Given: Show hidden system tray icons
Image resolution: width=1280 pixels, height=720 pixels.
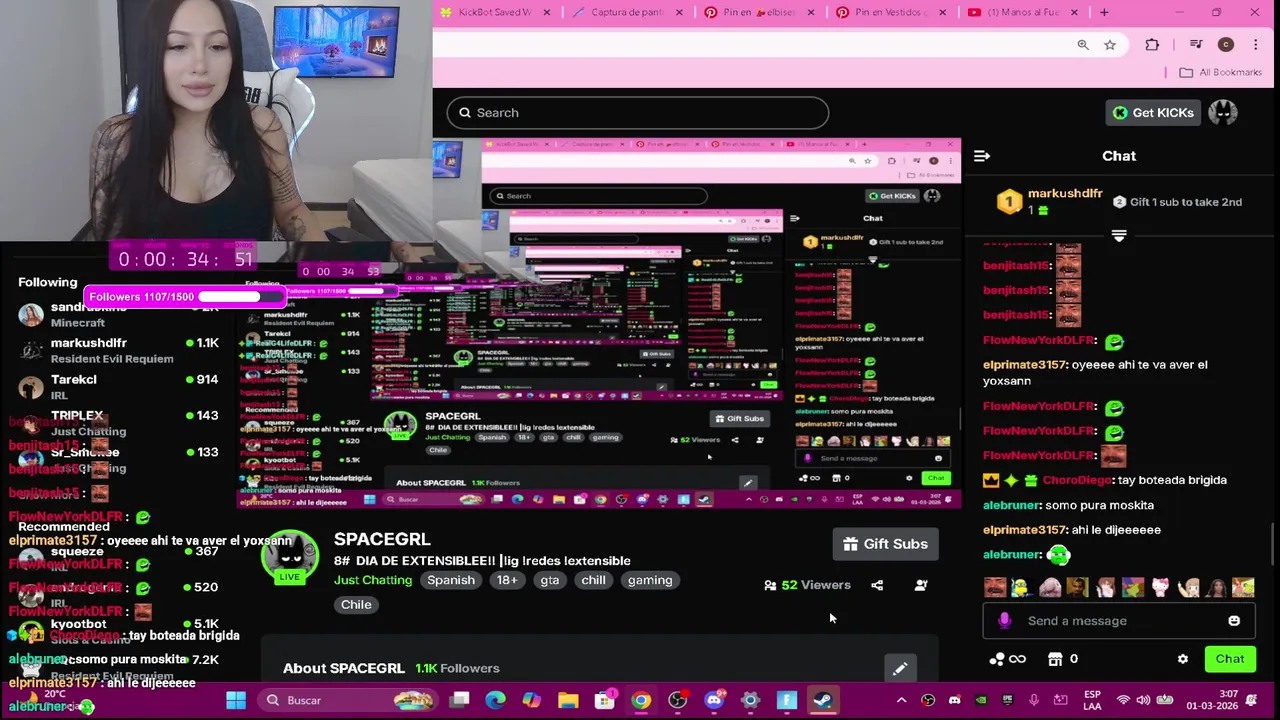Looking at the screenshot, I should (x=901, y=700).
